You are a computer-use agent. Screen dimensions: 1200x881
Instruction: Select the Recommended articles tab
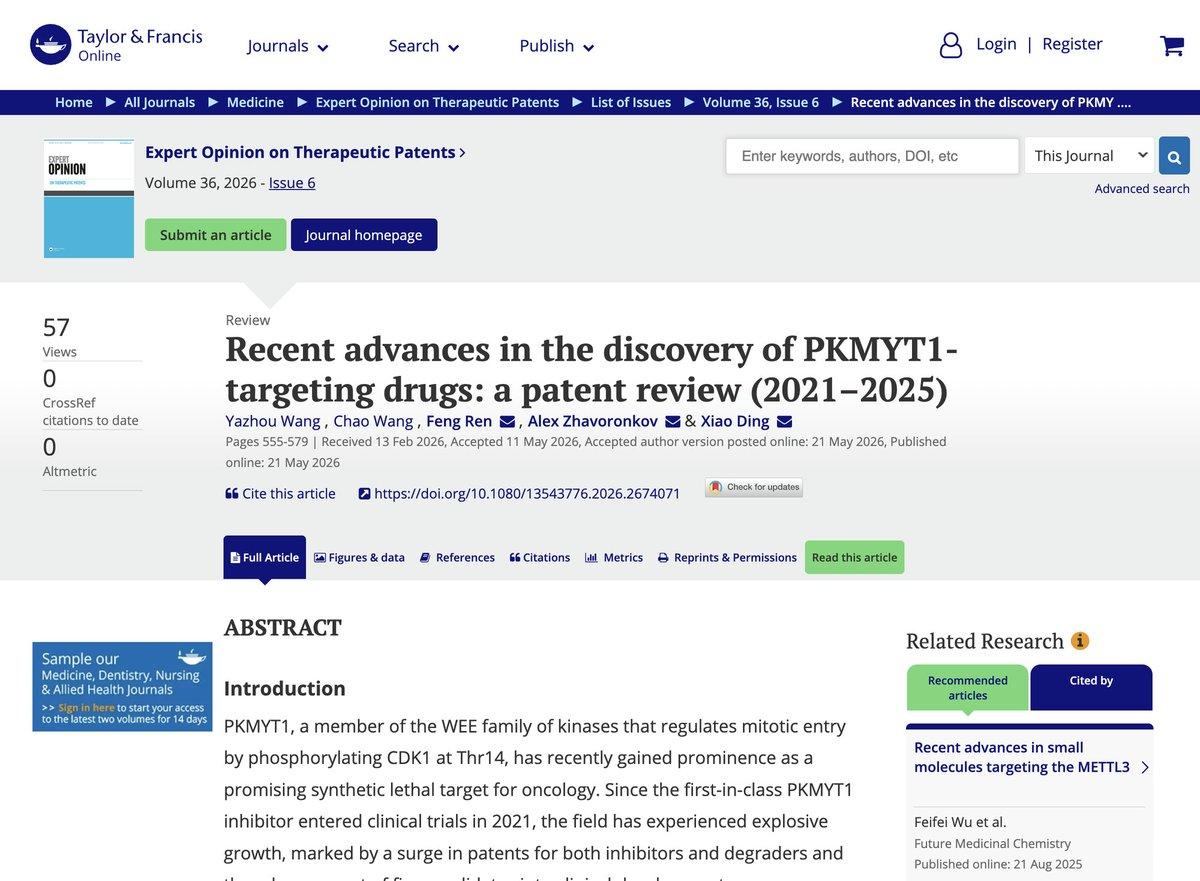tap(967, 688)
